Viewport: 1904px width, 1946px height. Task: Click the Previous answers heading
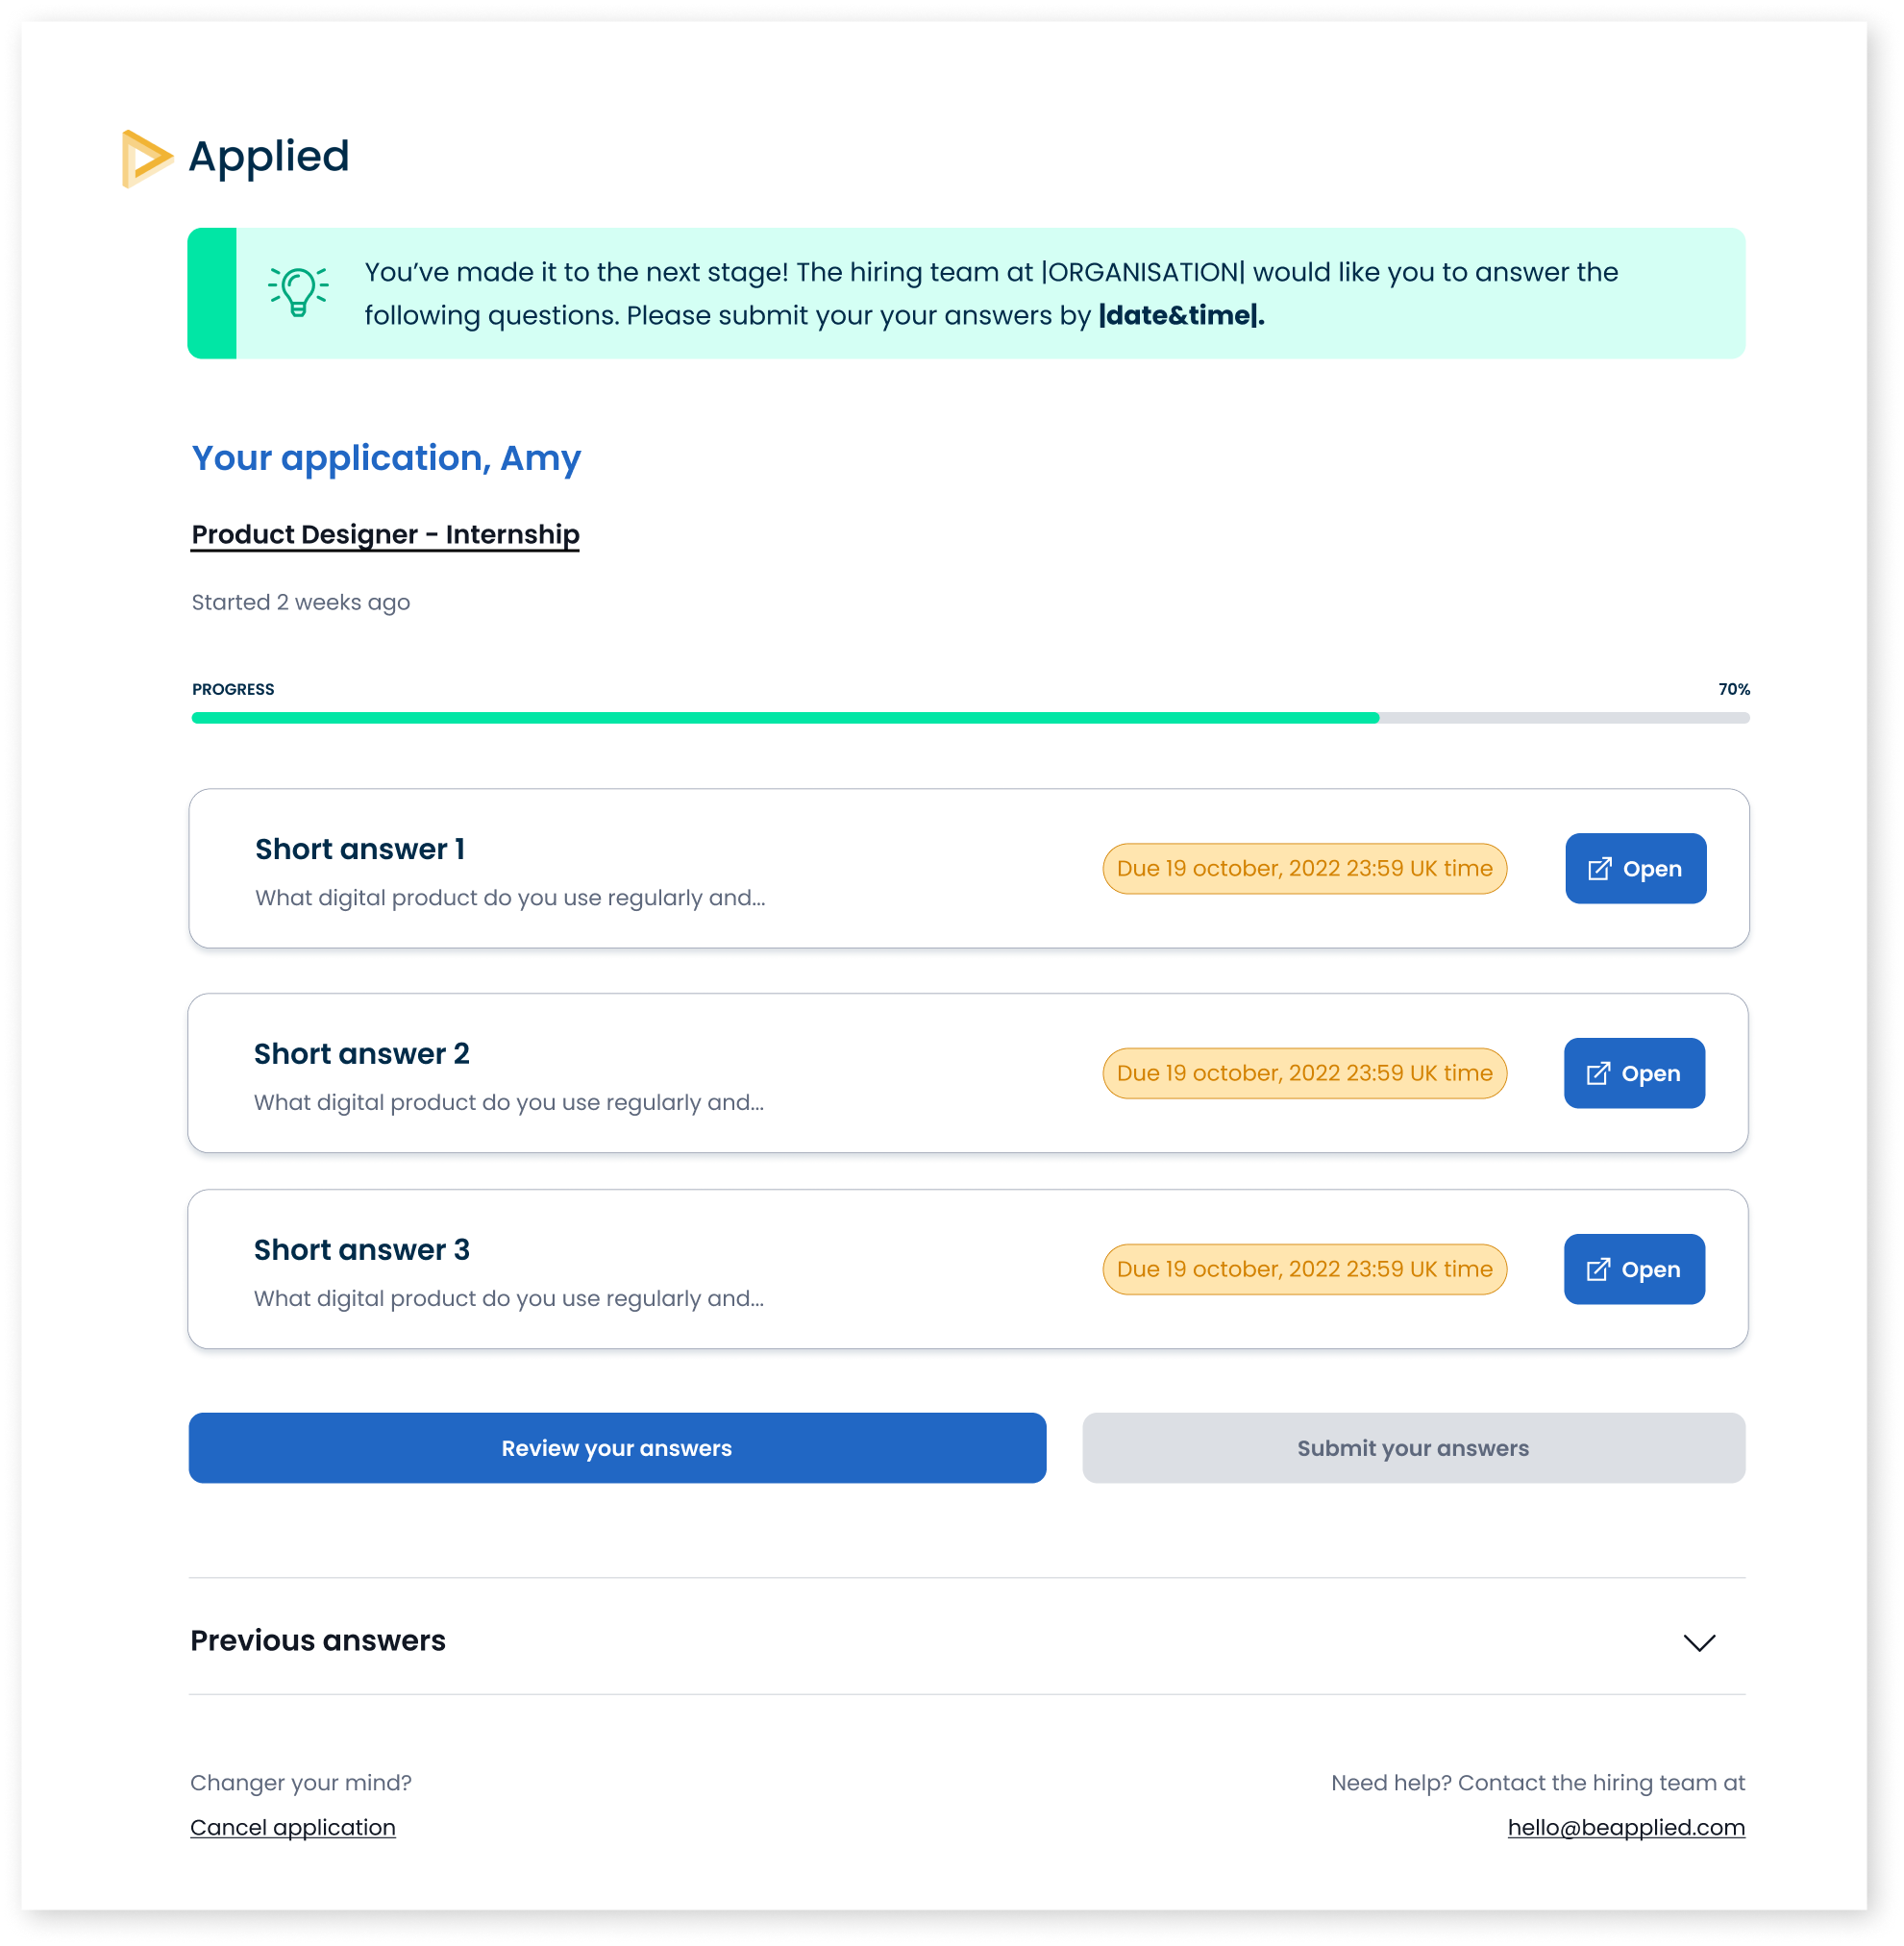tap(318, 1641)
